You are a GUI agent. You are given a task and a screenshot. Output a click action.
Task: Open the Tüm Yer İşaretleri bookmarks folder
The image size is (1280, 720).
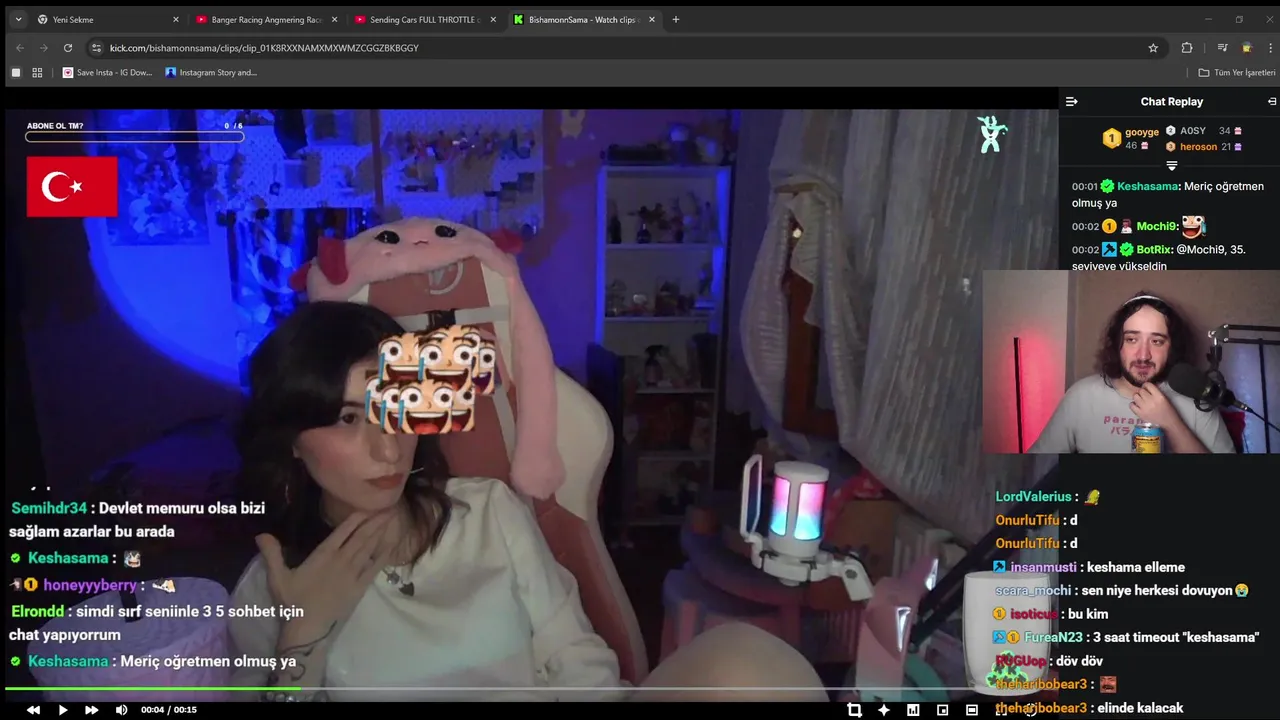pos(1237,72)
